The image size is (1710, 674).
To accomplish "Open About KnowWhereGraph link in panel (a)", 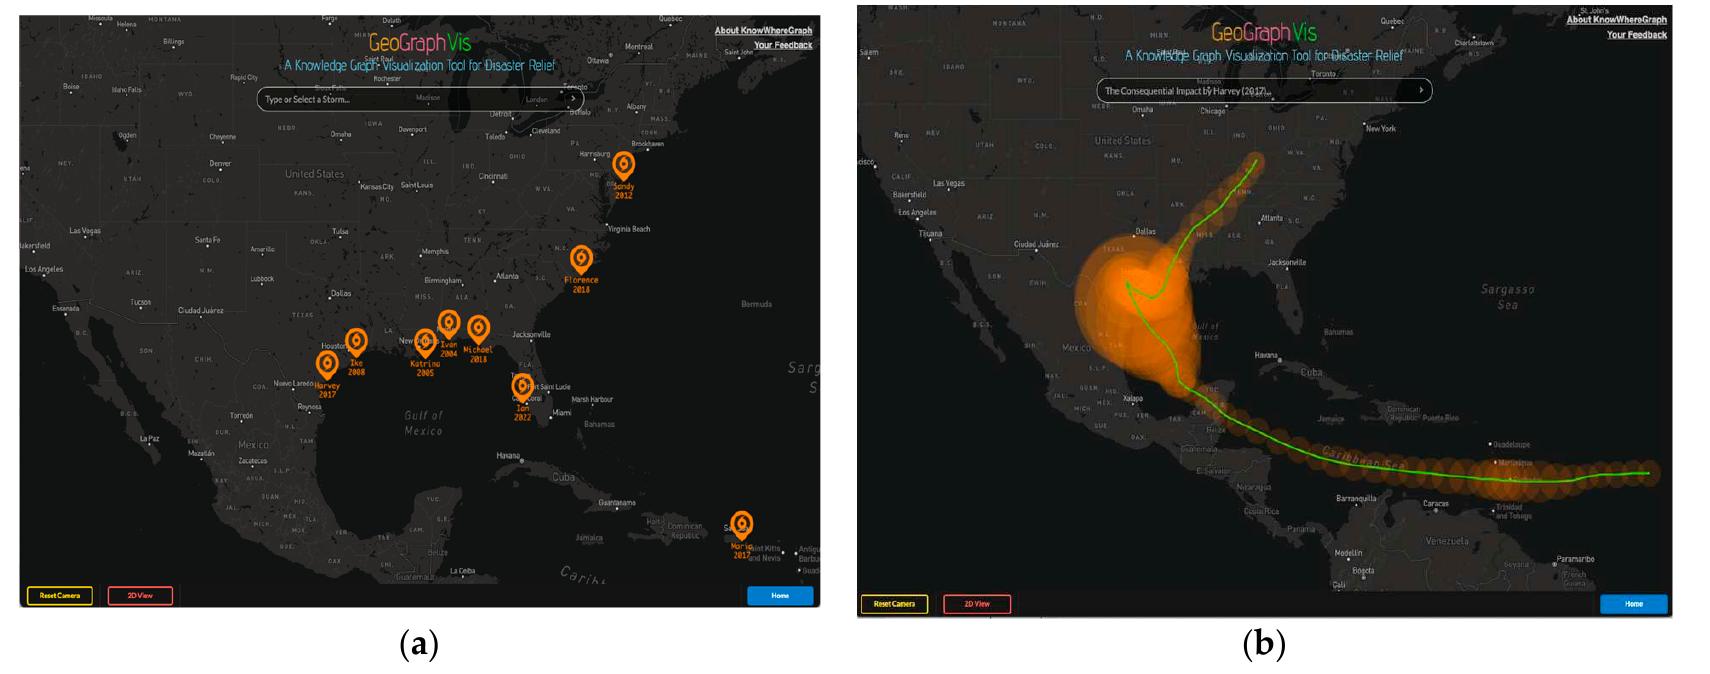I will pyautogui.click(x=763, y=31).
